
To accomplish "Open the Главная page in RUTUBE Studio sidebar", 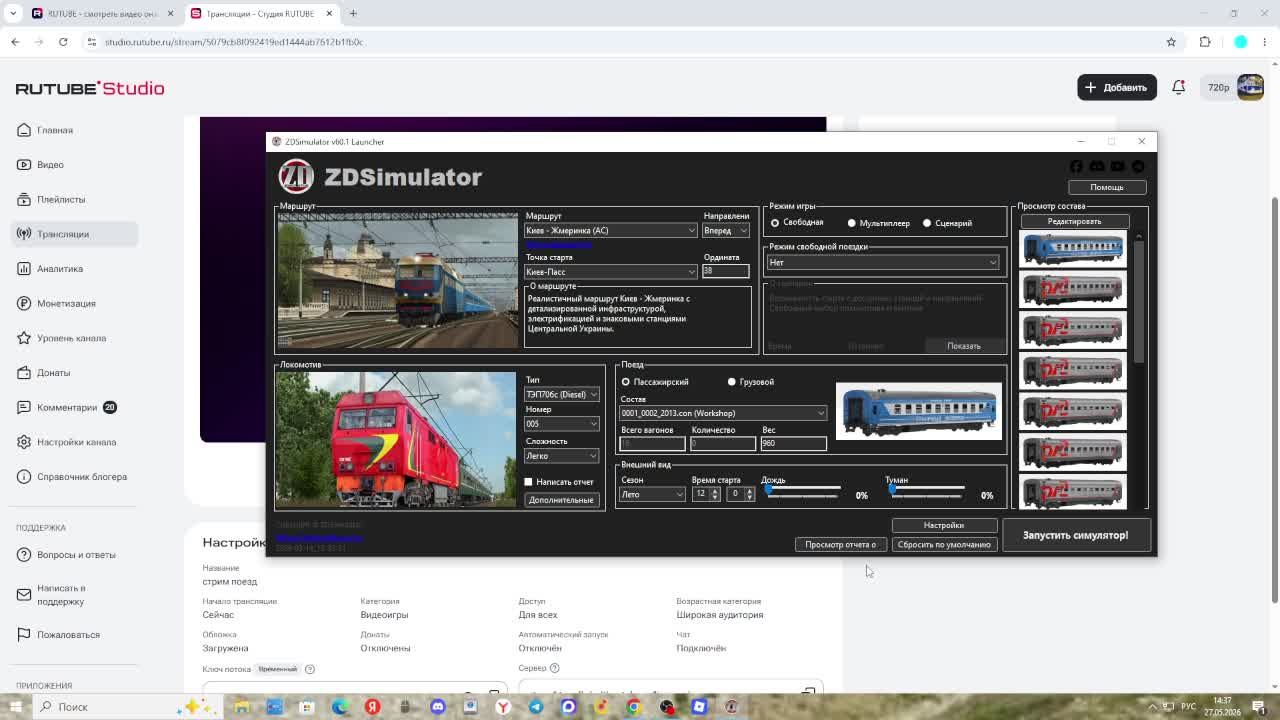I will coord(55,130).
